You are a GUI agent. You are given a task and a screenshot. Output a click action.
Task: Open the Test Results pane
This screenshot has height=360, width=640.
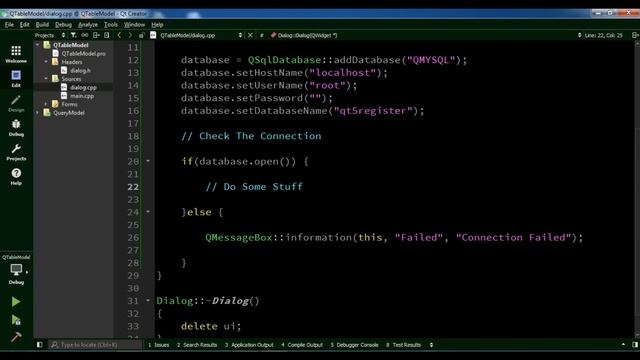(x=403, y=345)
